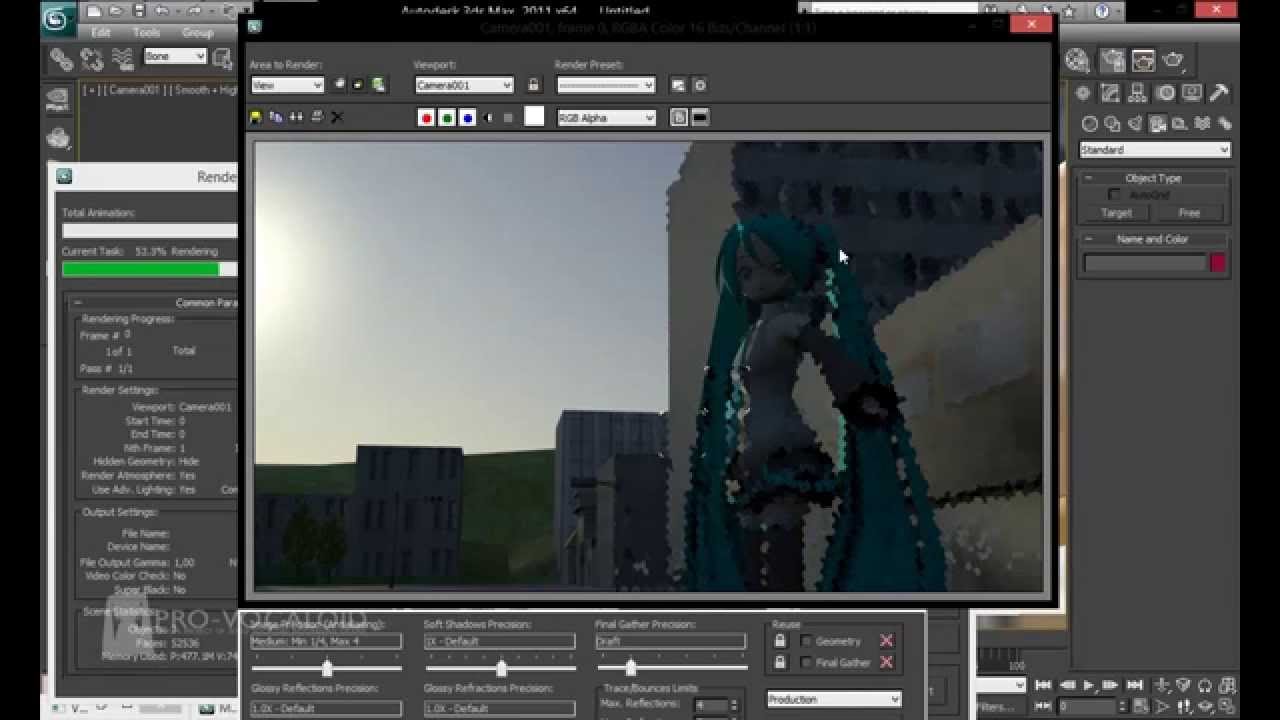Enable the AutoGrid checkbox
Viewport: 1280px width, 720px height.
tap(1115, 195)
